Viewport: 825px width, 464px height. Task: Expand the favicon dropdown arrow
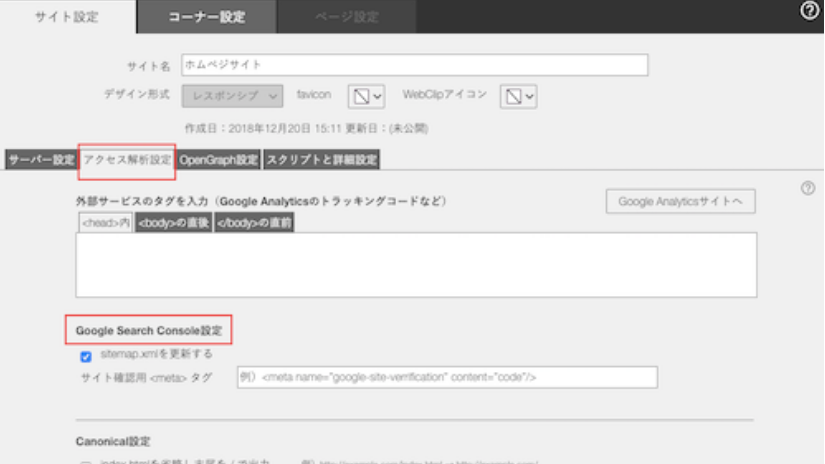(378, 96)
